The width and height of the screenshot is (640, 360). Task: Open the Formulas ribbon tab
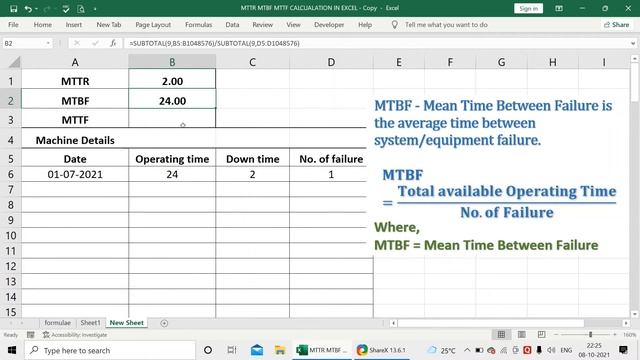(198, 24)
